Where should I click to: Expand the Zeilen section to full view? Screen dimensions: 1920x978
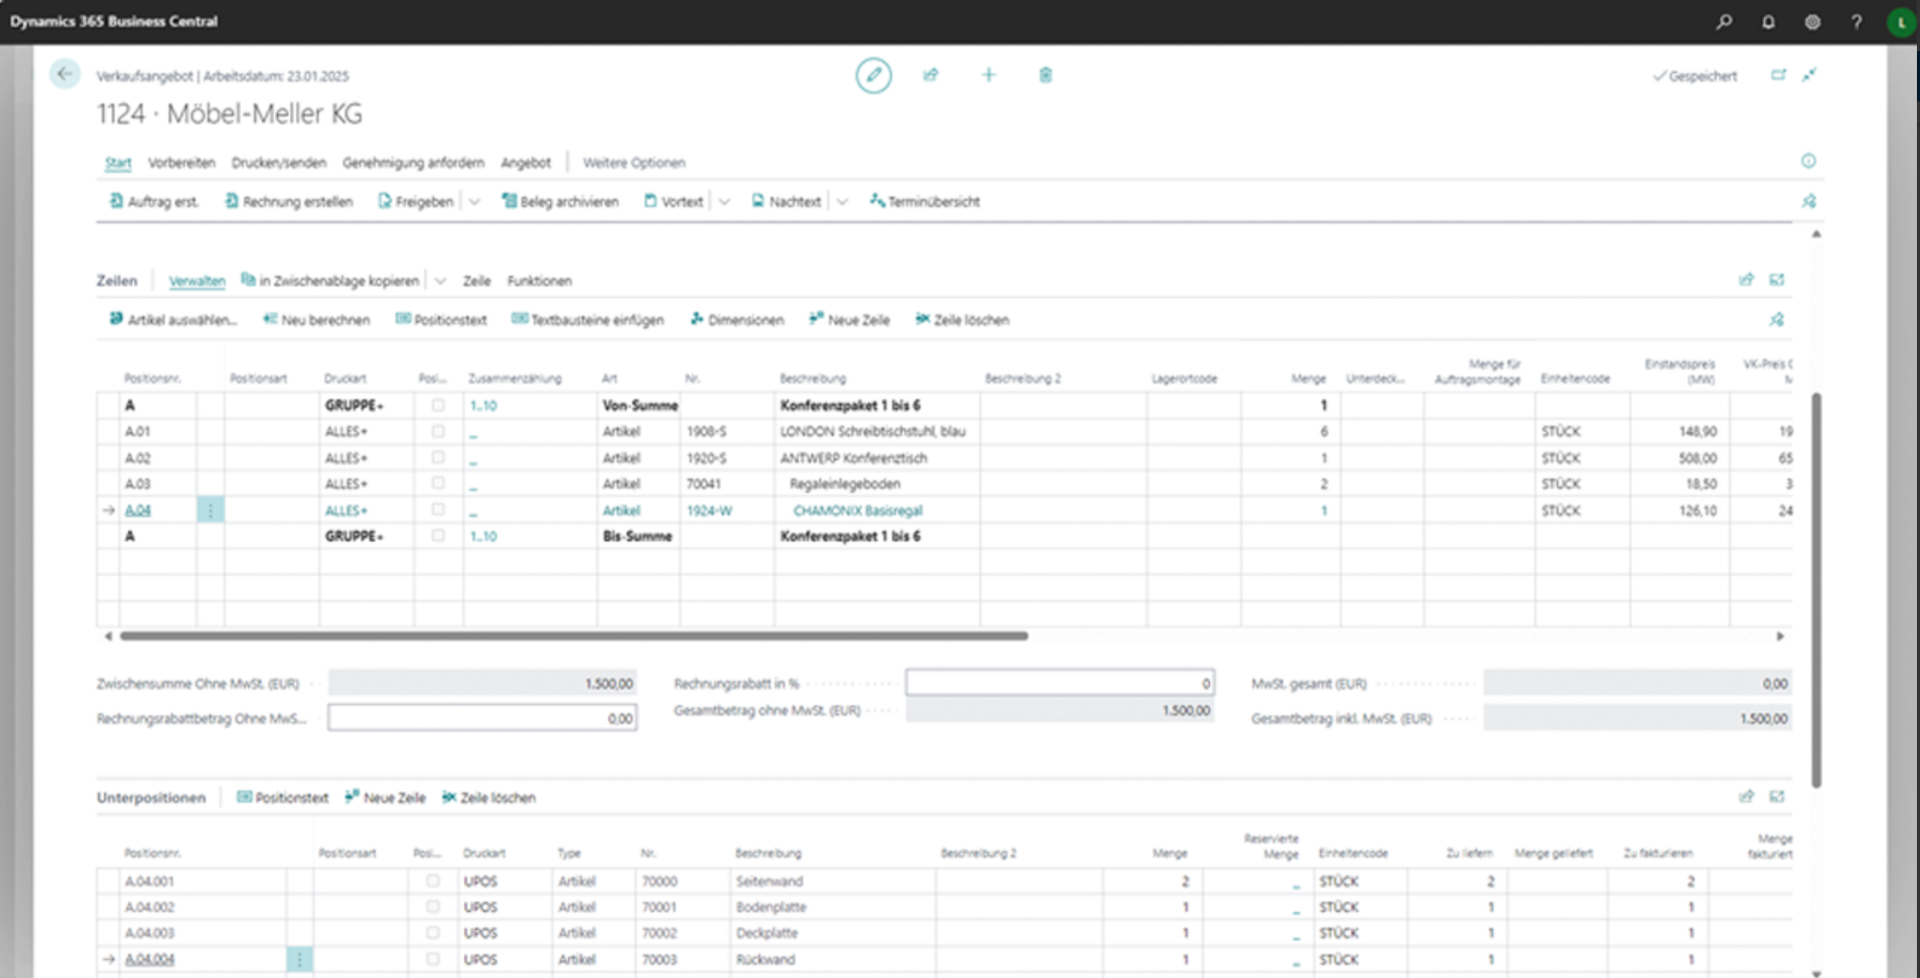click(1777, 280)
